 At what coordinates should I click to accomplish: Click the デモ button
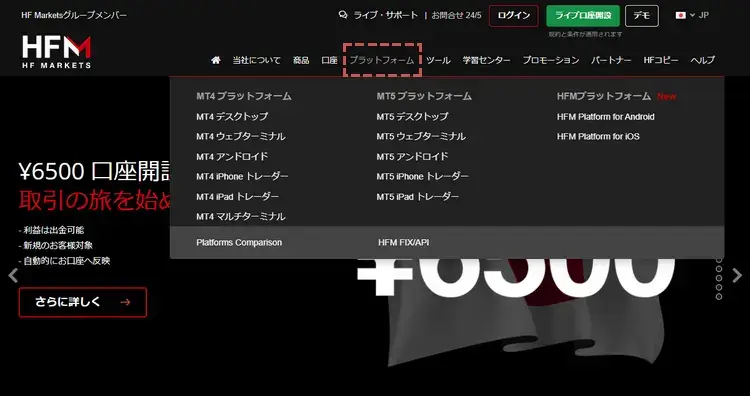click(642, 16)
